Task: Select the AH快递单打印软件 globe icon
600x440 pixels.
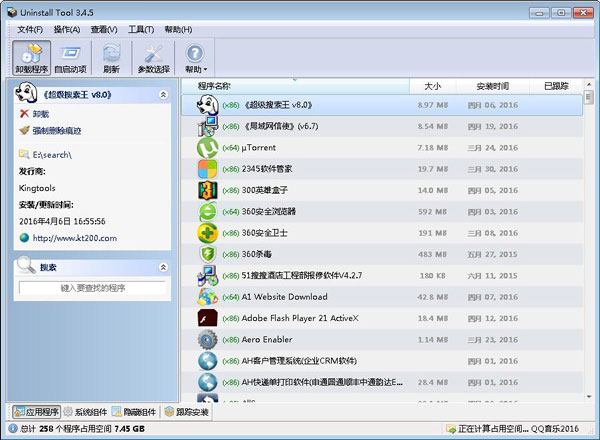Action: pyautogui.click(x=207, y=382)
